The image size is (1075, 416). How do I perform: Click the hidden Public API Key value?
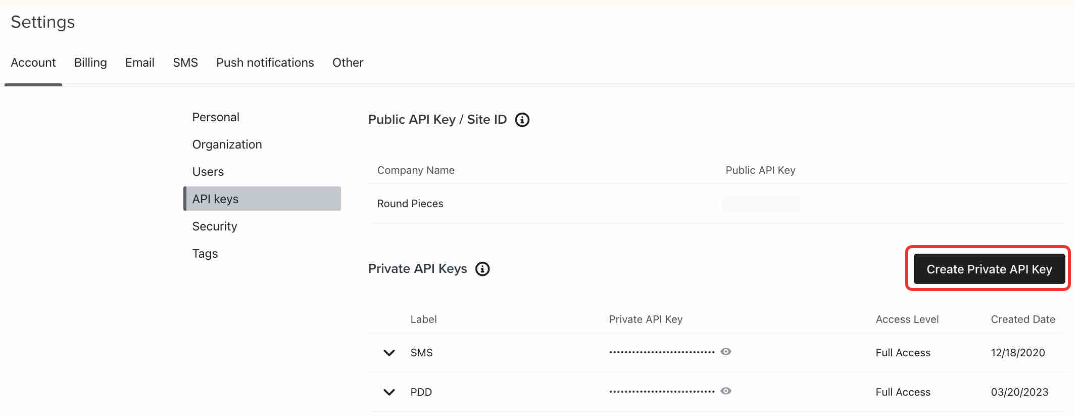pos(761,204)
